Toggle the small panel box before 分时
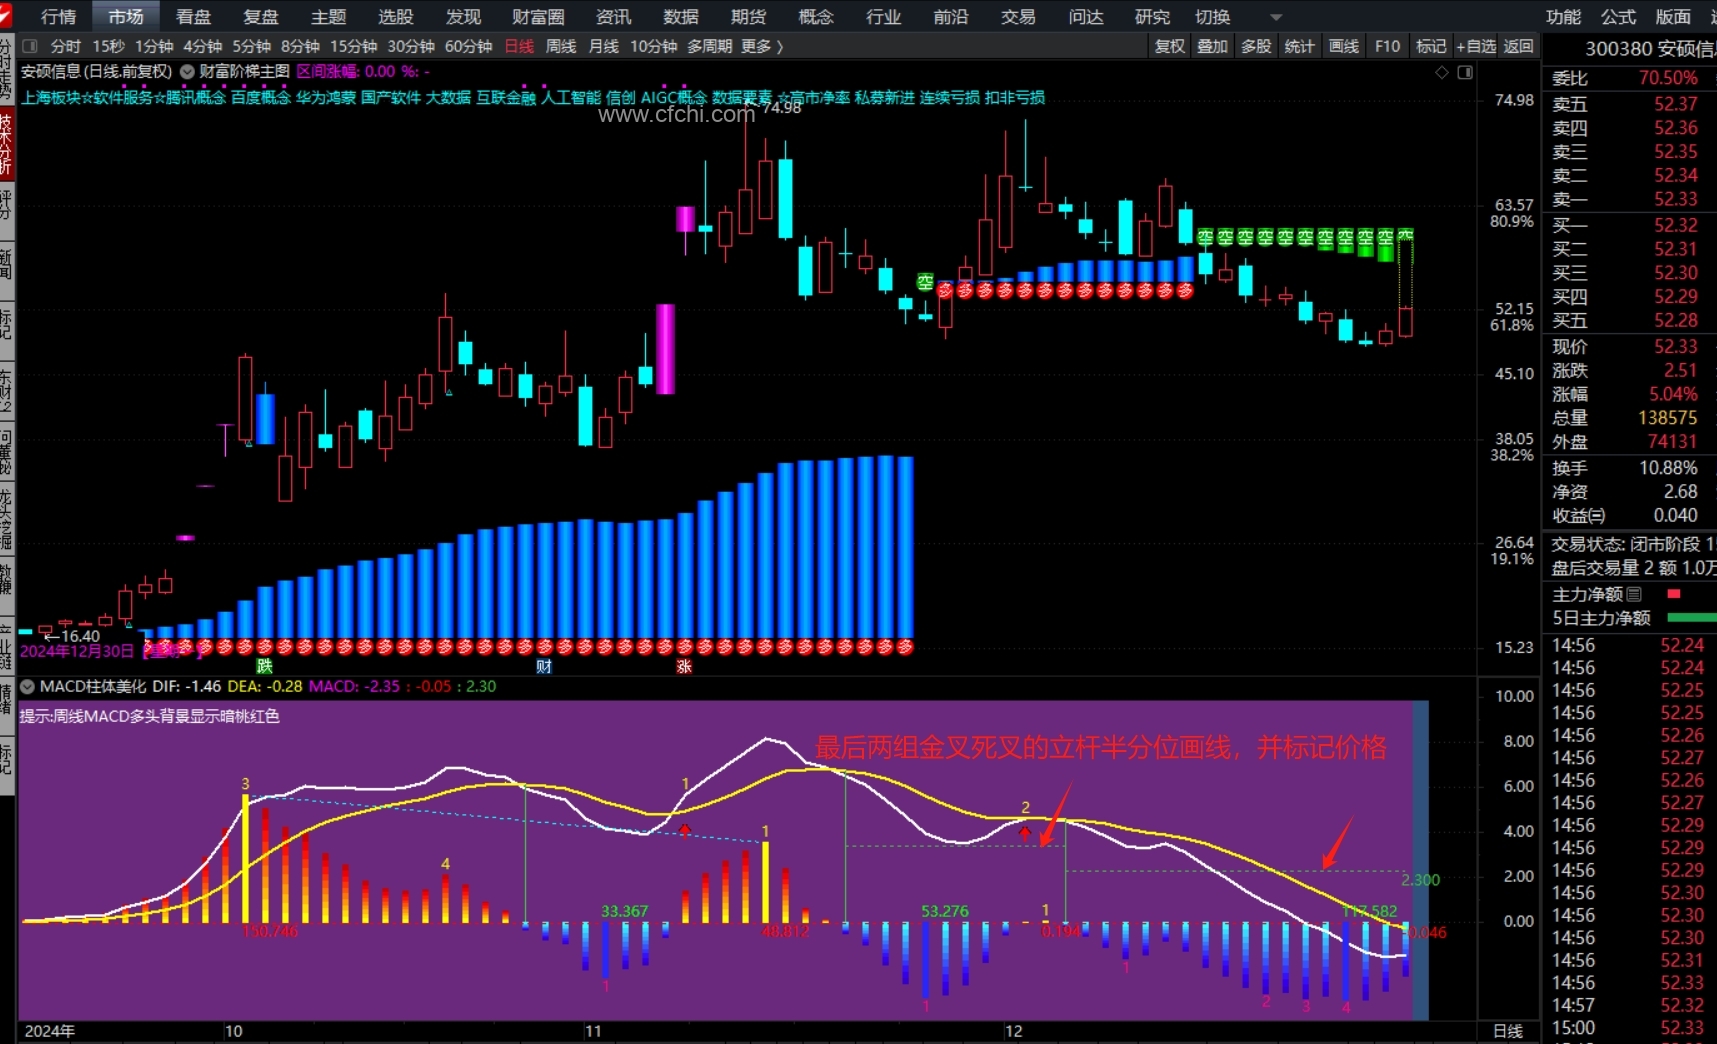Viewport: 1717px width, 1044px height. point(30,46)
